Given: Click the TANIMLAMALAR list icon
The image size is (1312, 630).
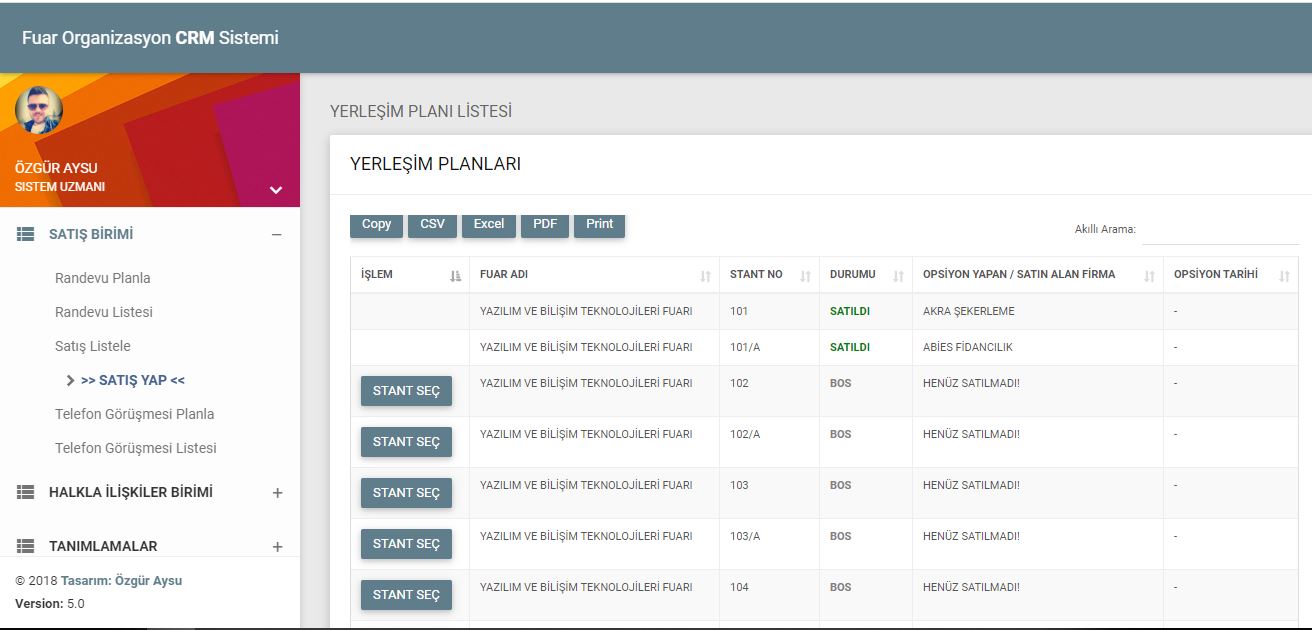Looking at the screenshot, I should [x=26, y=546].
